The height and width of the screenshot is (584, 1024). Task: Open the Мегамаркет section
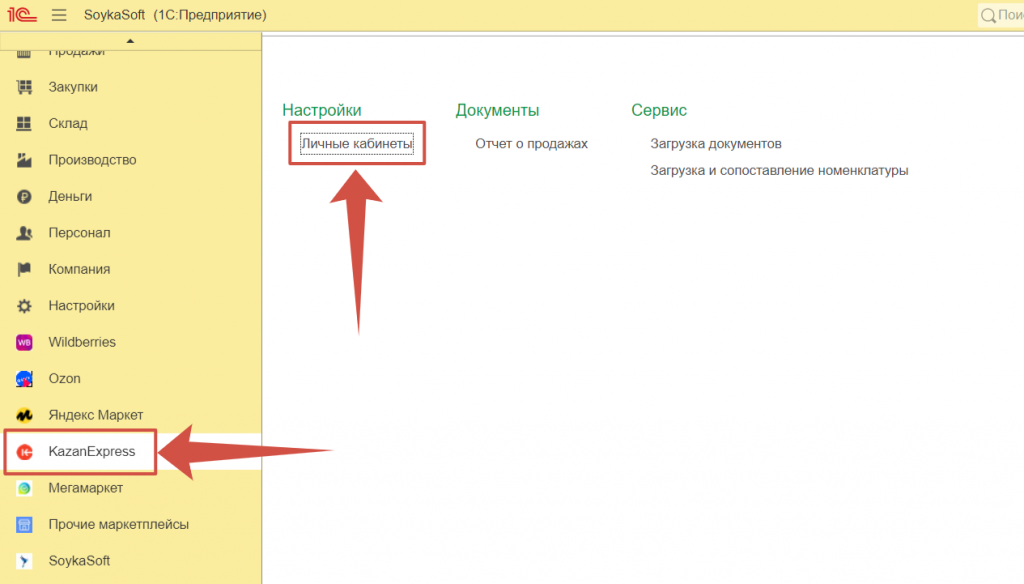click(x=85, y=488)
